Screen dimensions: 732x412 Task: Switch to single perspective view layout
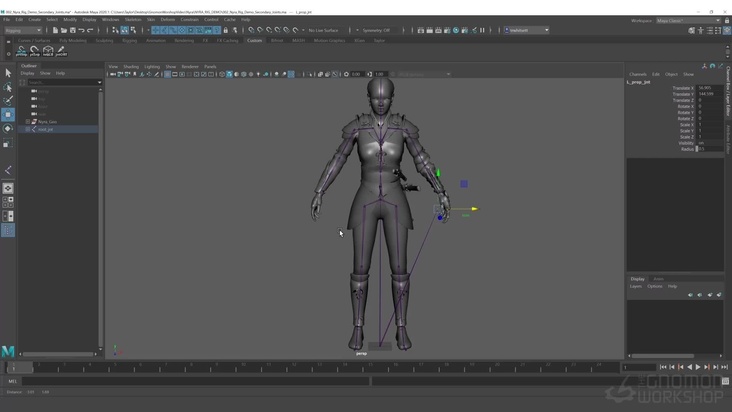[x=8, y=188]
